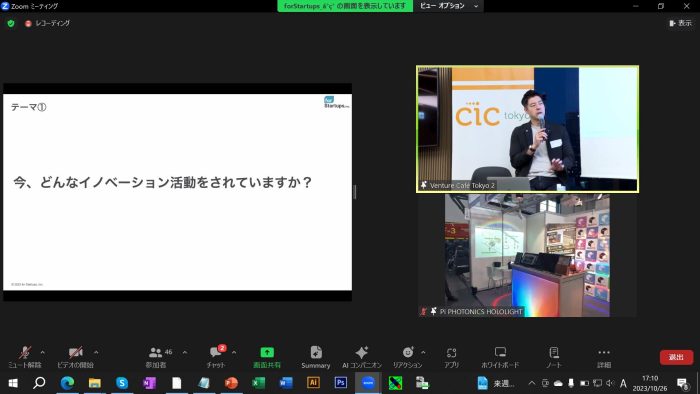Expand video options arrow beside camera button
Screen dimensions: 700x394
click(x=96, y=353)
